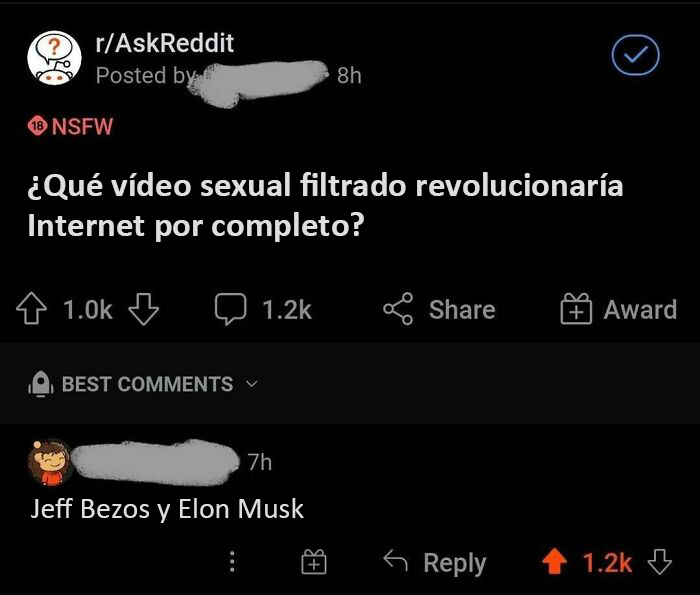Downvote the Jeff Bezos y Elon Musk comment
The width and height of the screenshot is (700, 595).
(659, 562)
